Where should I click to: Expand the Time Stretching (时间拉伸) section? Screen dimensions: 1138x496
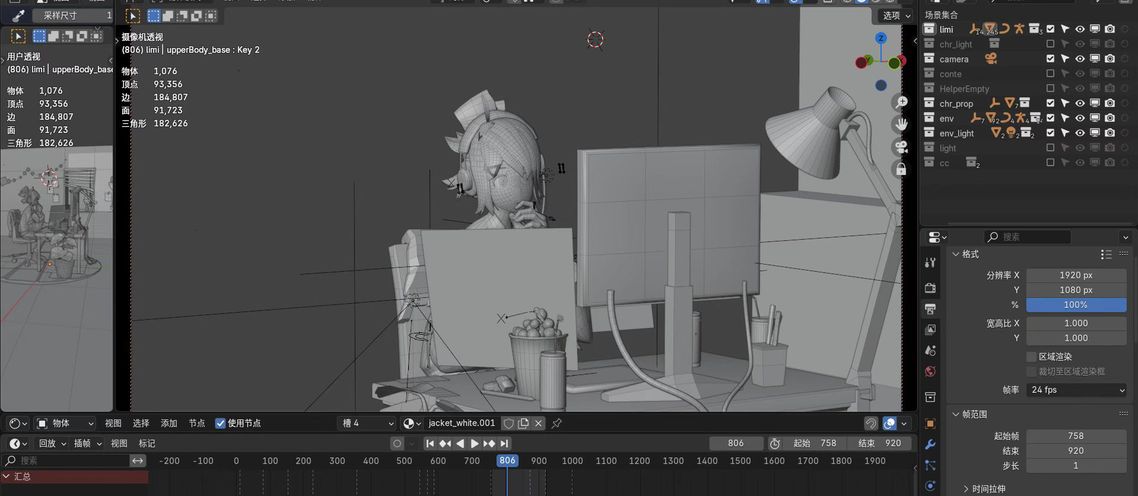pyautogui.click(x=964, y=489)
